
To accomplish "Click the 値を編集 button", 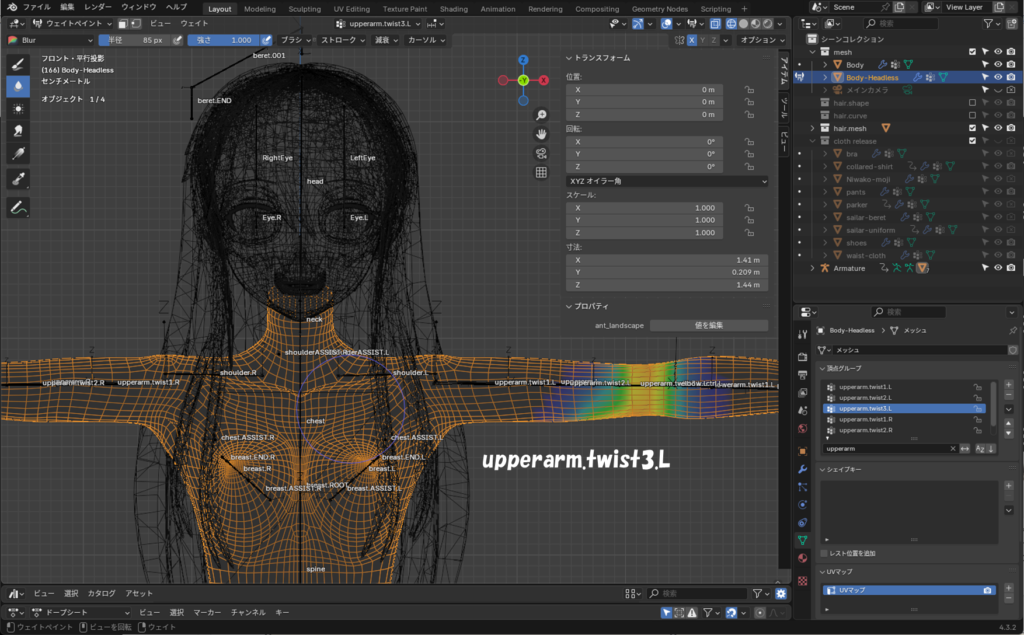I will tap(708, 325).
